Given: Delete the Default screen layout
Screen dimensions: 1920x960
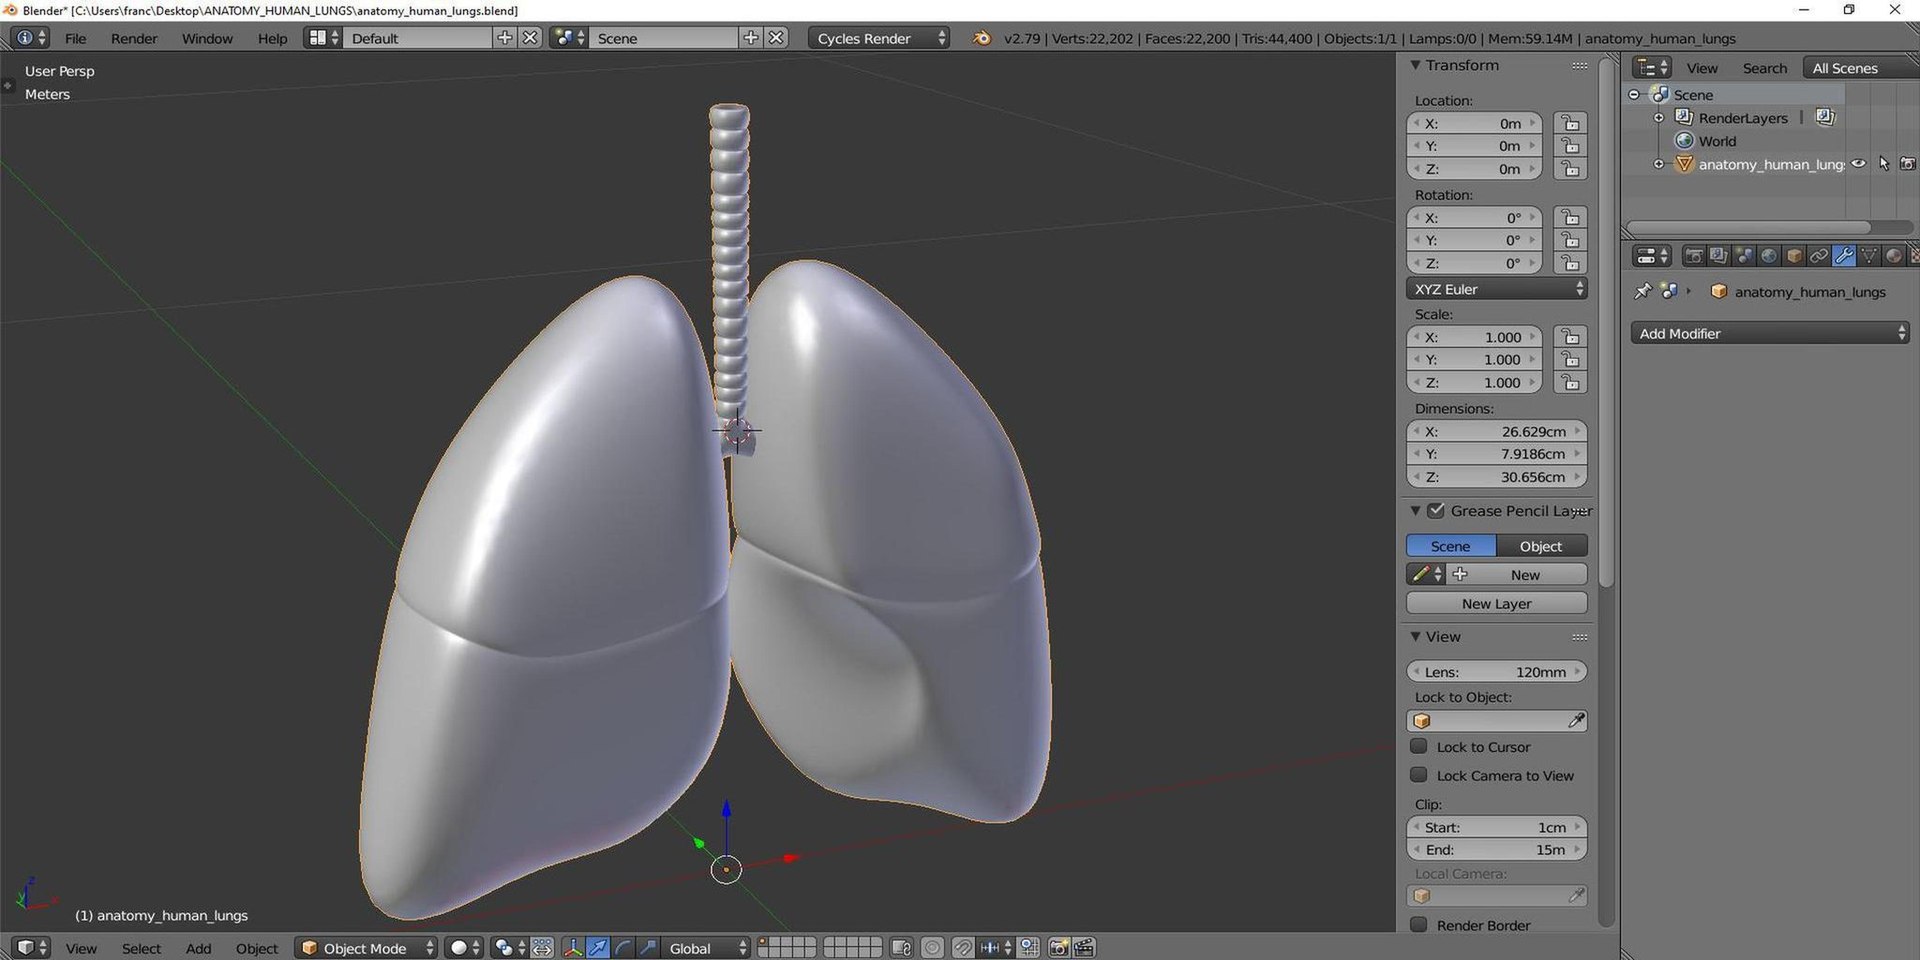Looking at the screenshot, I should tap(530, 38).
